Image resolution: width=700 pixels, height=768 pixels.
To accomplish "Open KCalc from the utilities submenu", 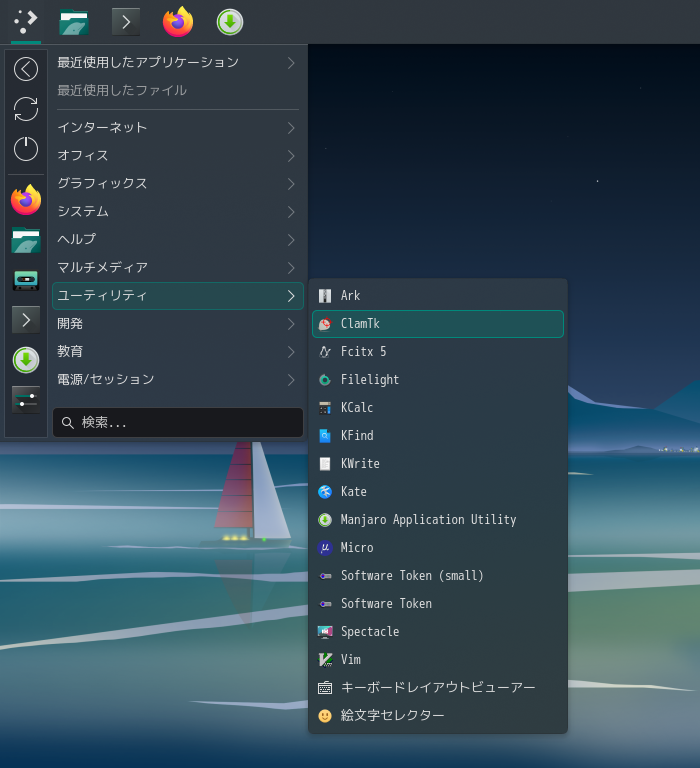I will (x=356, y=408).
